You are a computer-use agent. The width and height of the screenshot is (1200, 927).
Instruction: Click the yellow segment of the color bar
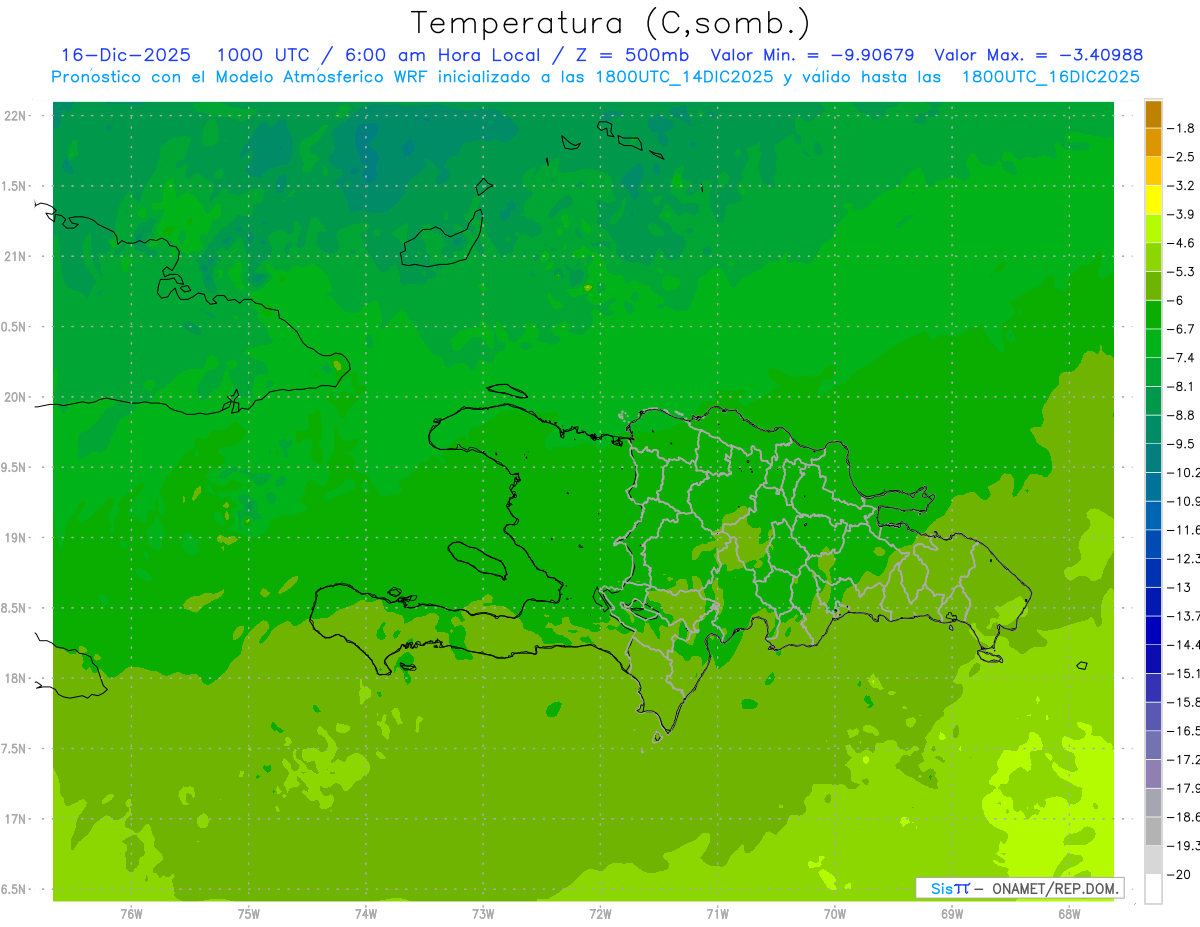click(x=1153, y=200)
